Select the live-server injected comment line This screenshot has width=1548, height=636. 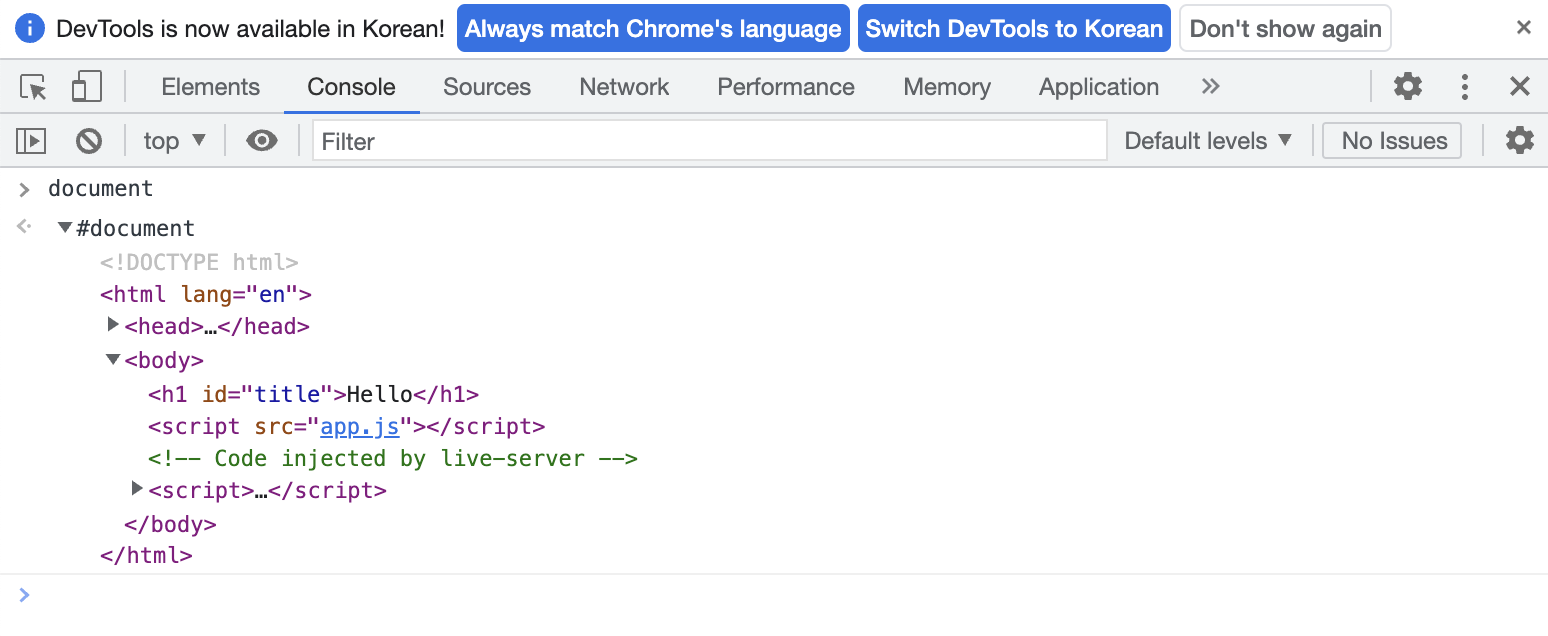coord(393,459)
